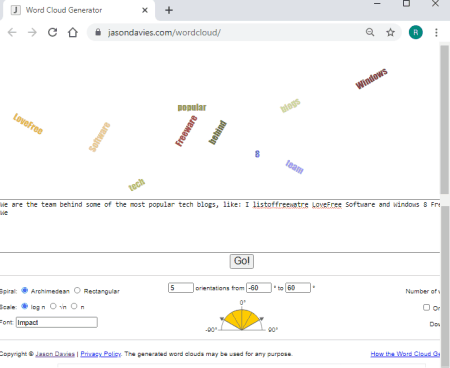Click the word 'blogs' in cloud
Viewport: 450px width, 368px height.
pyautogui.click(x=290, y=105)
